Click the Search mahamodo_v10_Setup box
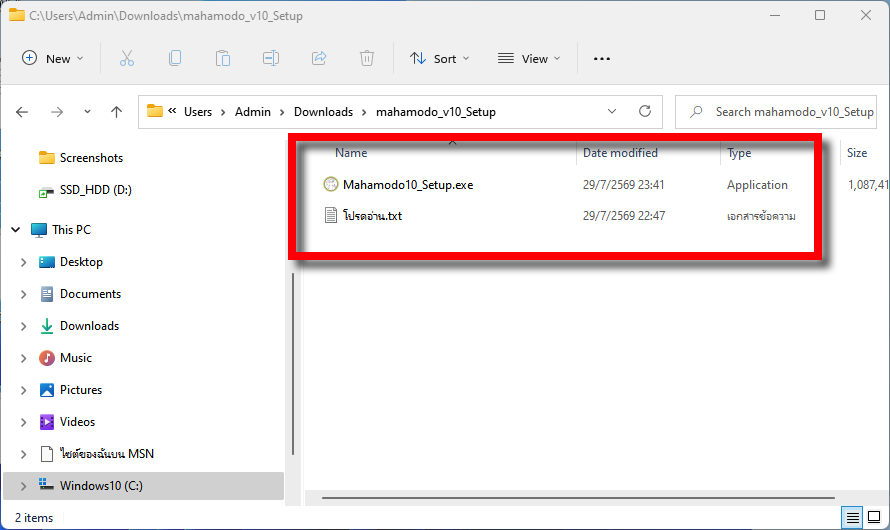Viewport: 890px width, 530px height. tap(776, 112)
